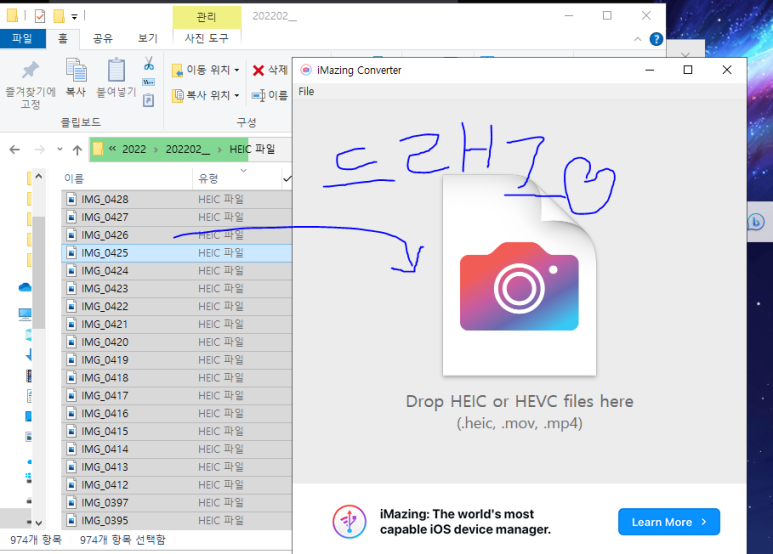Go up one folder with the up arrow
Viewport: 773px width, 554px height.
(x=77, y=150)
